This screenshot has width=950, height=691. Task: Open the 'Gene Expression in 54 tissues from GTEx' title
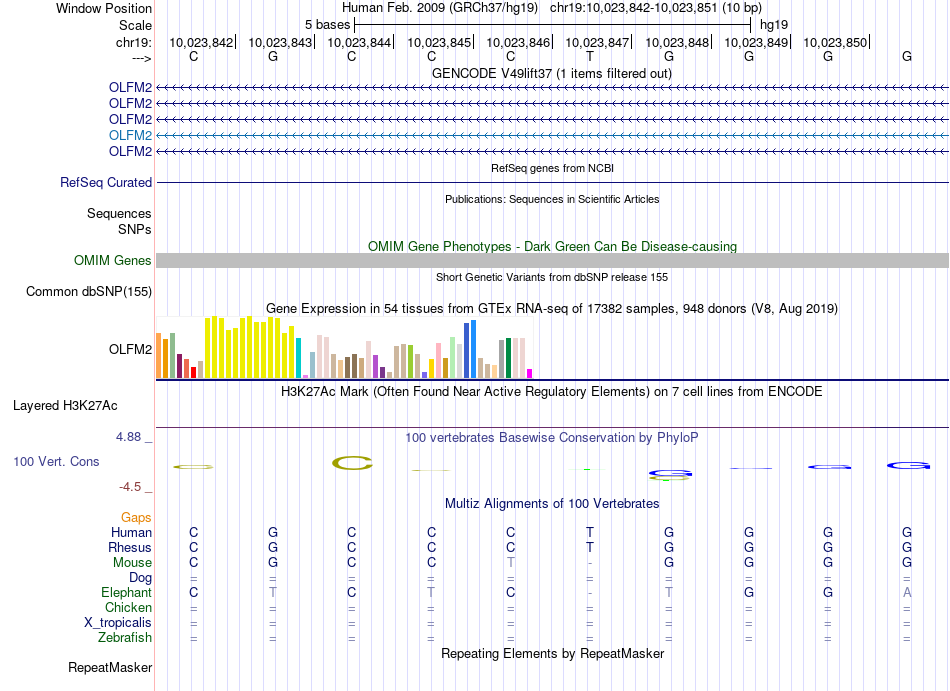coord(552,308)
